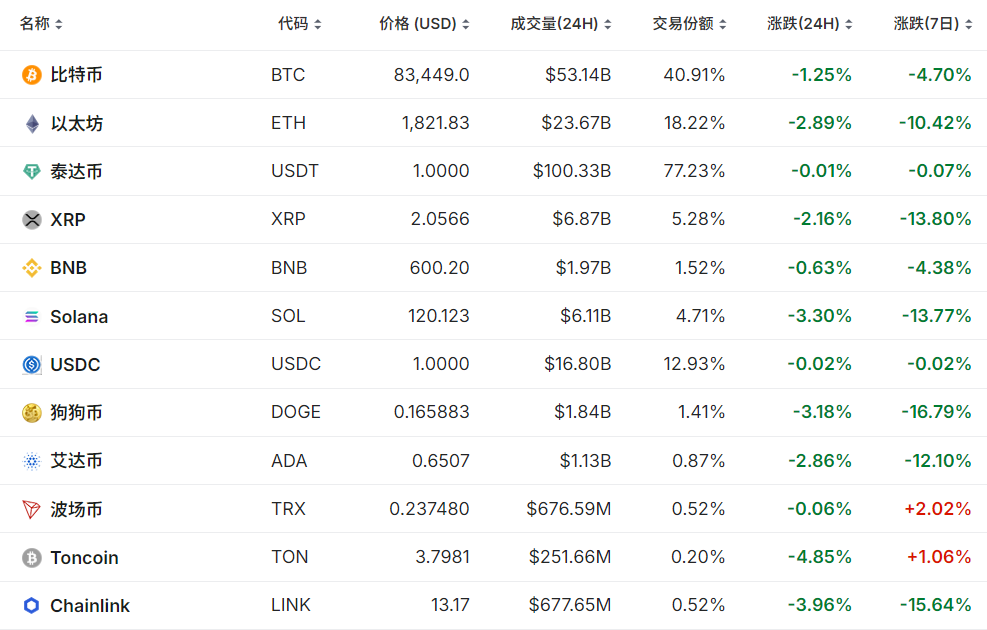Sort by 涨跌(24H) column header
Viewport: 987px width, 630px height.
(x=810, y=24)
